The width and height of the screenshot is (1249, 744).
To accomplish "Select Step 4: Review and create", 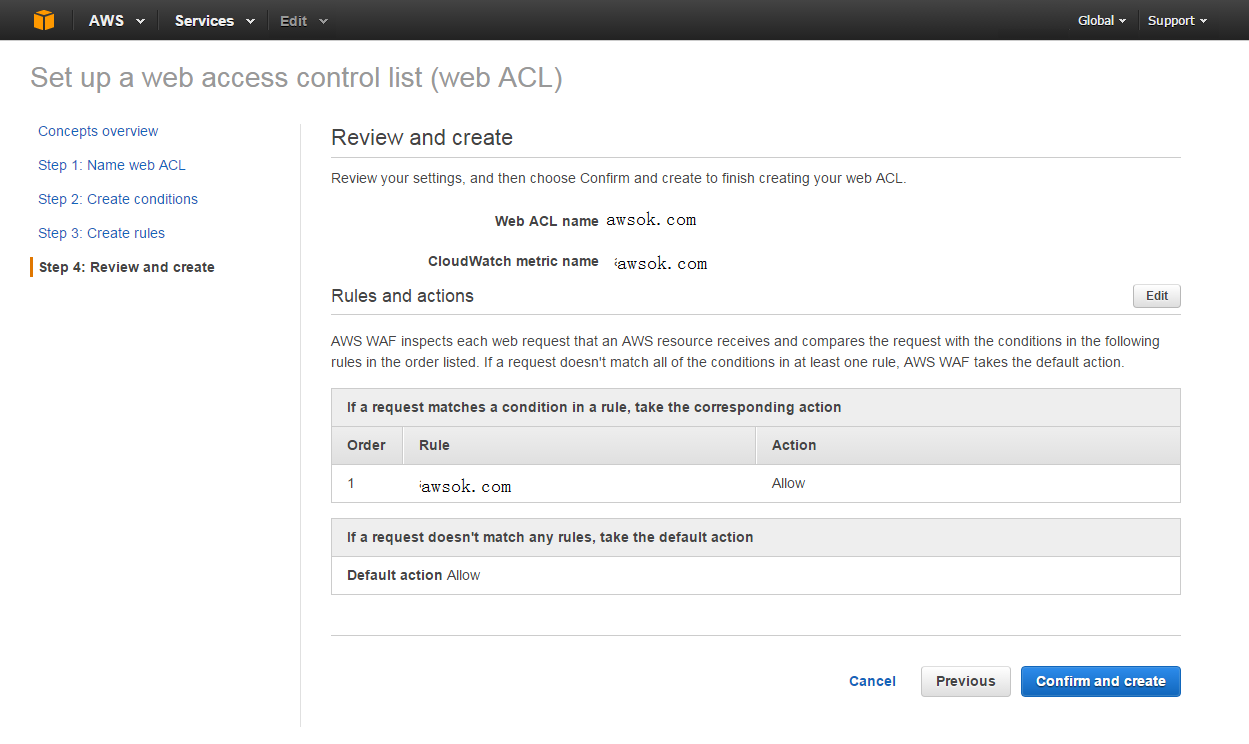I will click(127, 267).
